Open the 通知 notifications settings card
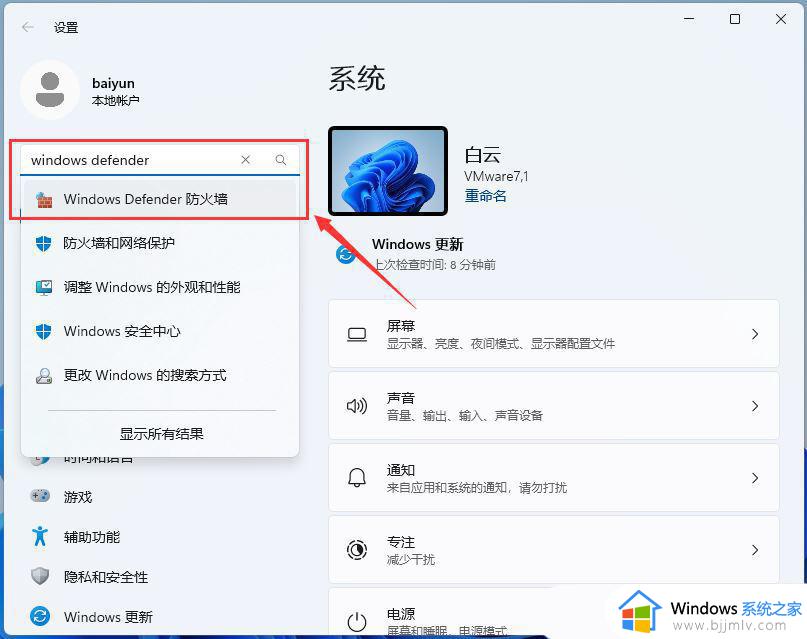This screenshot has width=807, height=639. 553,478
